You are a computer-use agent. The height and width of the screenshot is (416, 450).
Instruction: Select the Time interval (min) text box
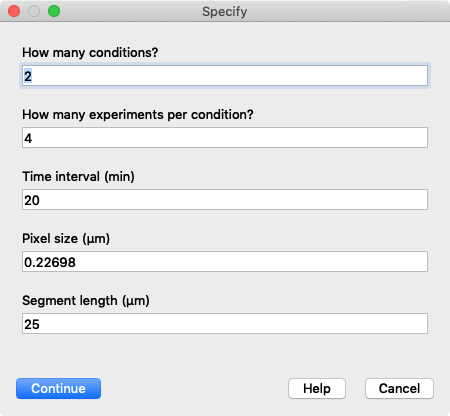pyautogui.click(x=225, y=199)
